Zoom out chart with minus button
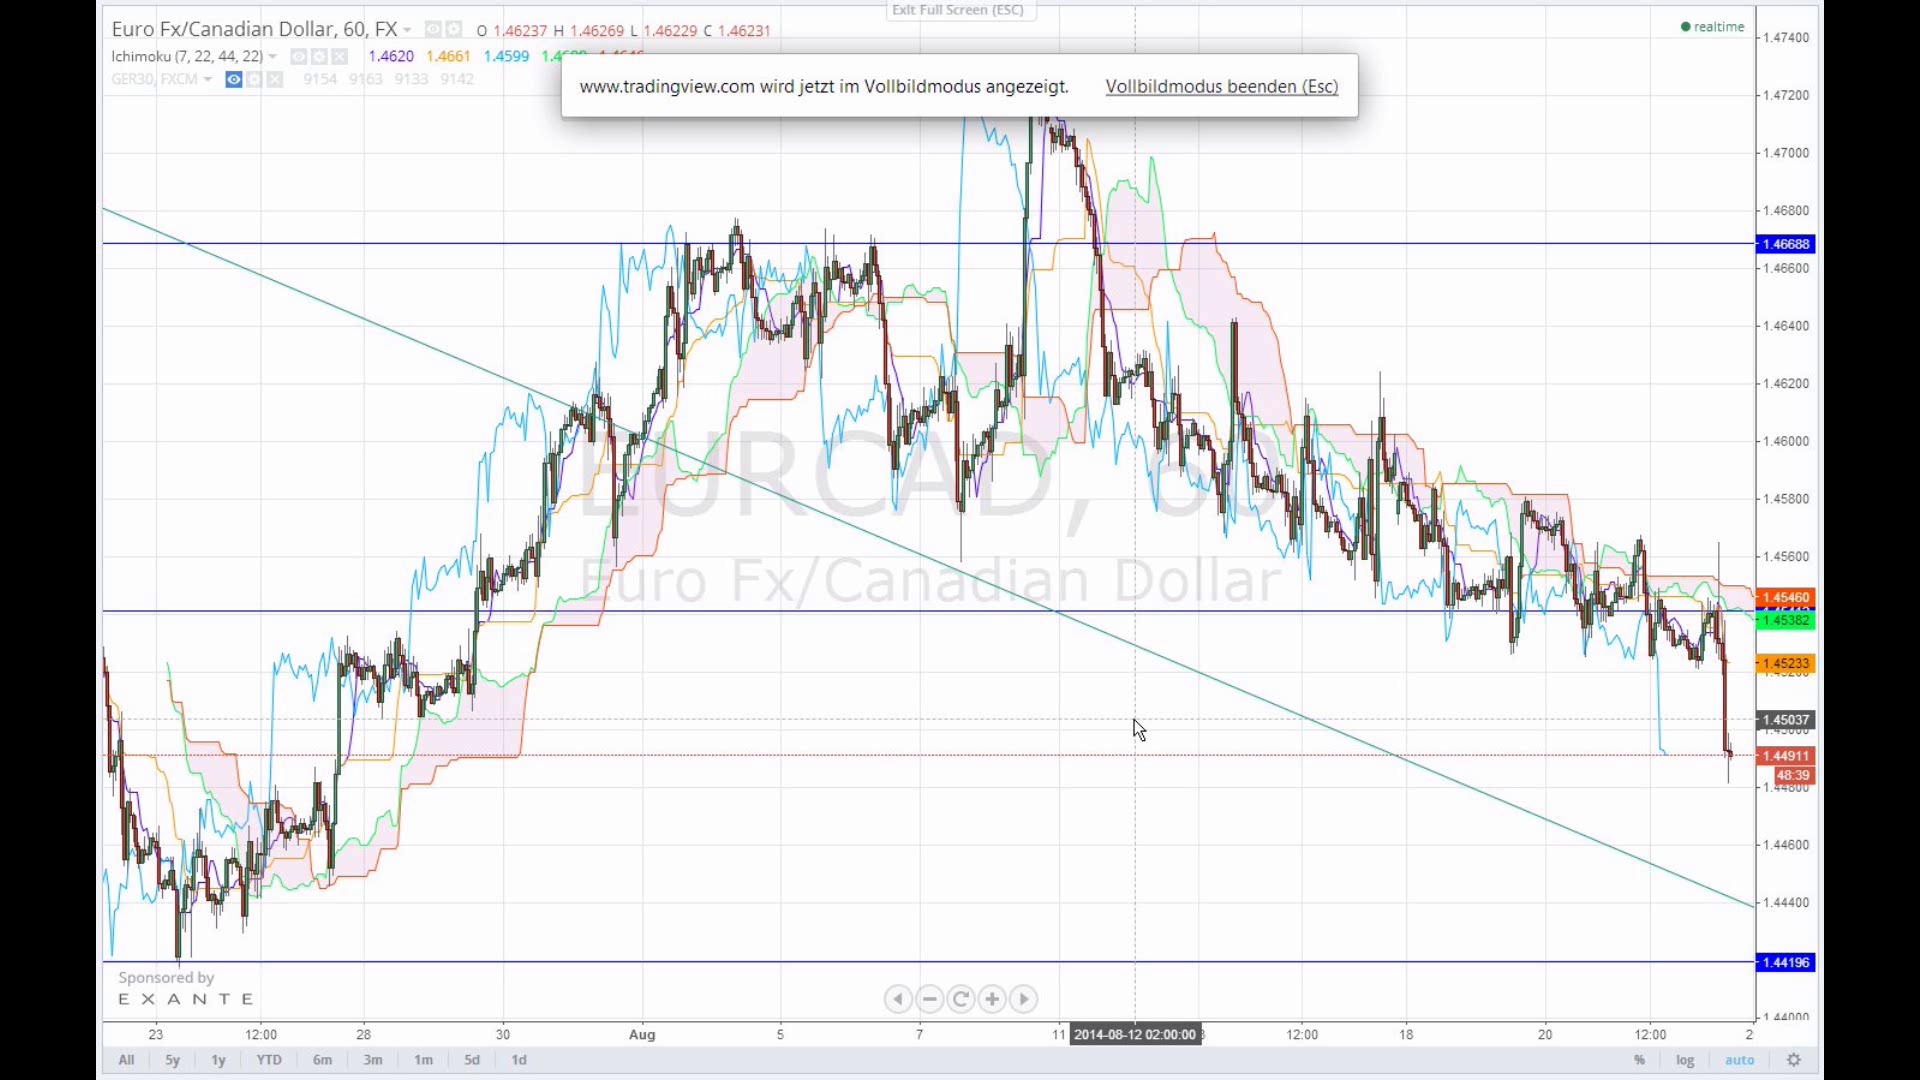1920x1080 pixels. tap(929, 999)
